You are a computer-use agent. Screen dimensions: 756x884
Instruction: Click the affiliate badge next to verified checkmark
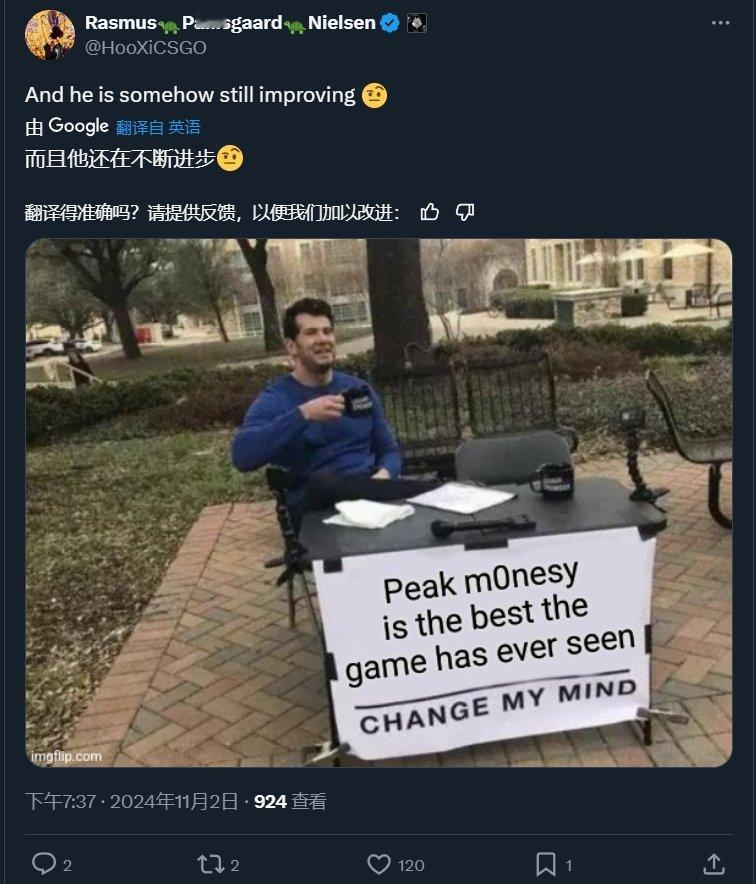coord(417,23)
